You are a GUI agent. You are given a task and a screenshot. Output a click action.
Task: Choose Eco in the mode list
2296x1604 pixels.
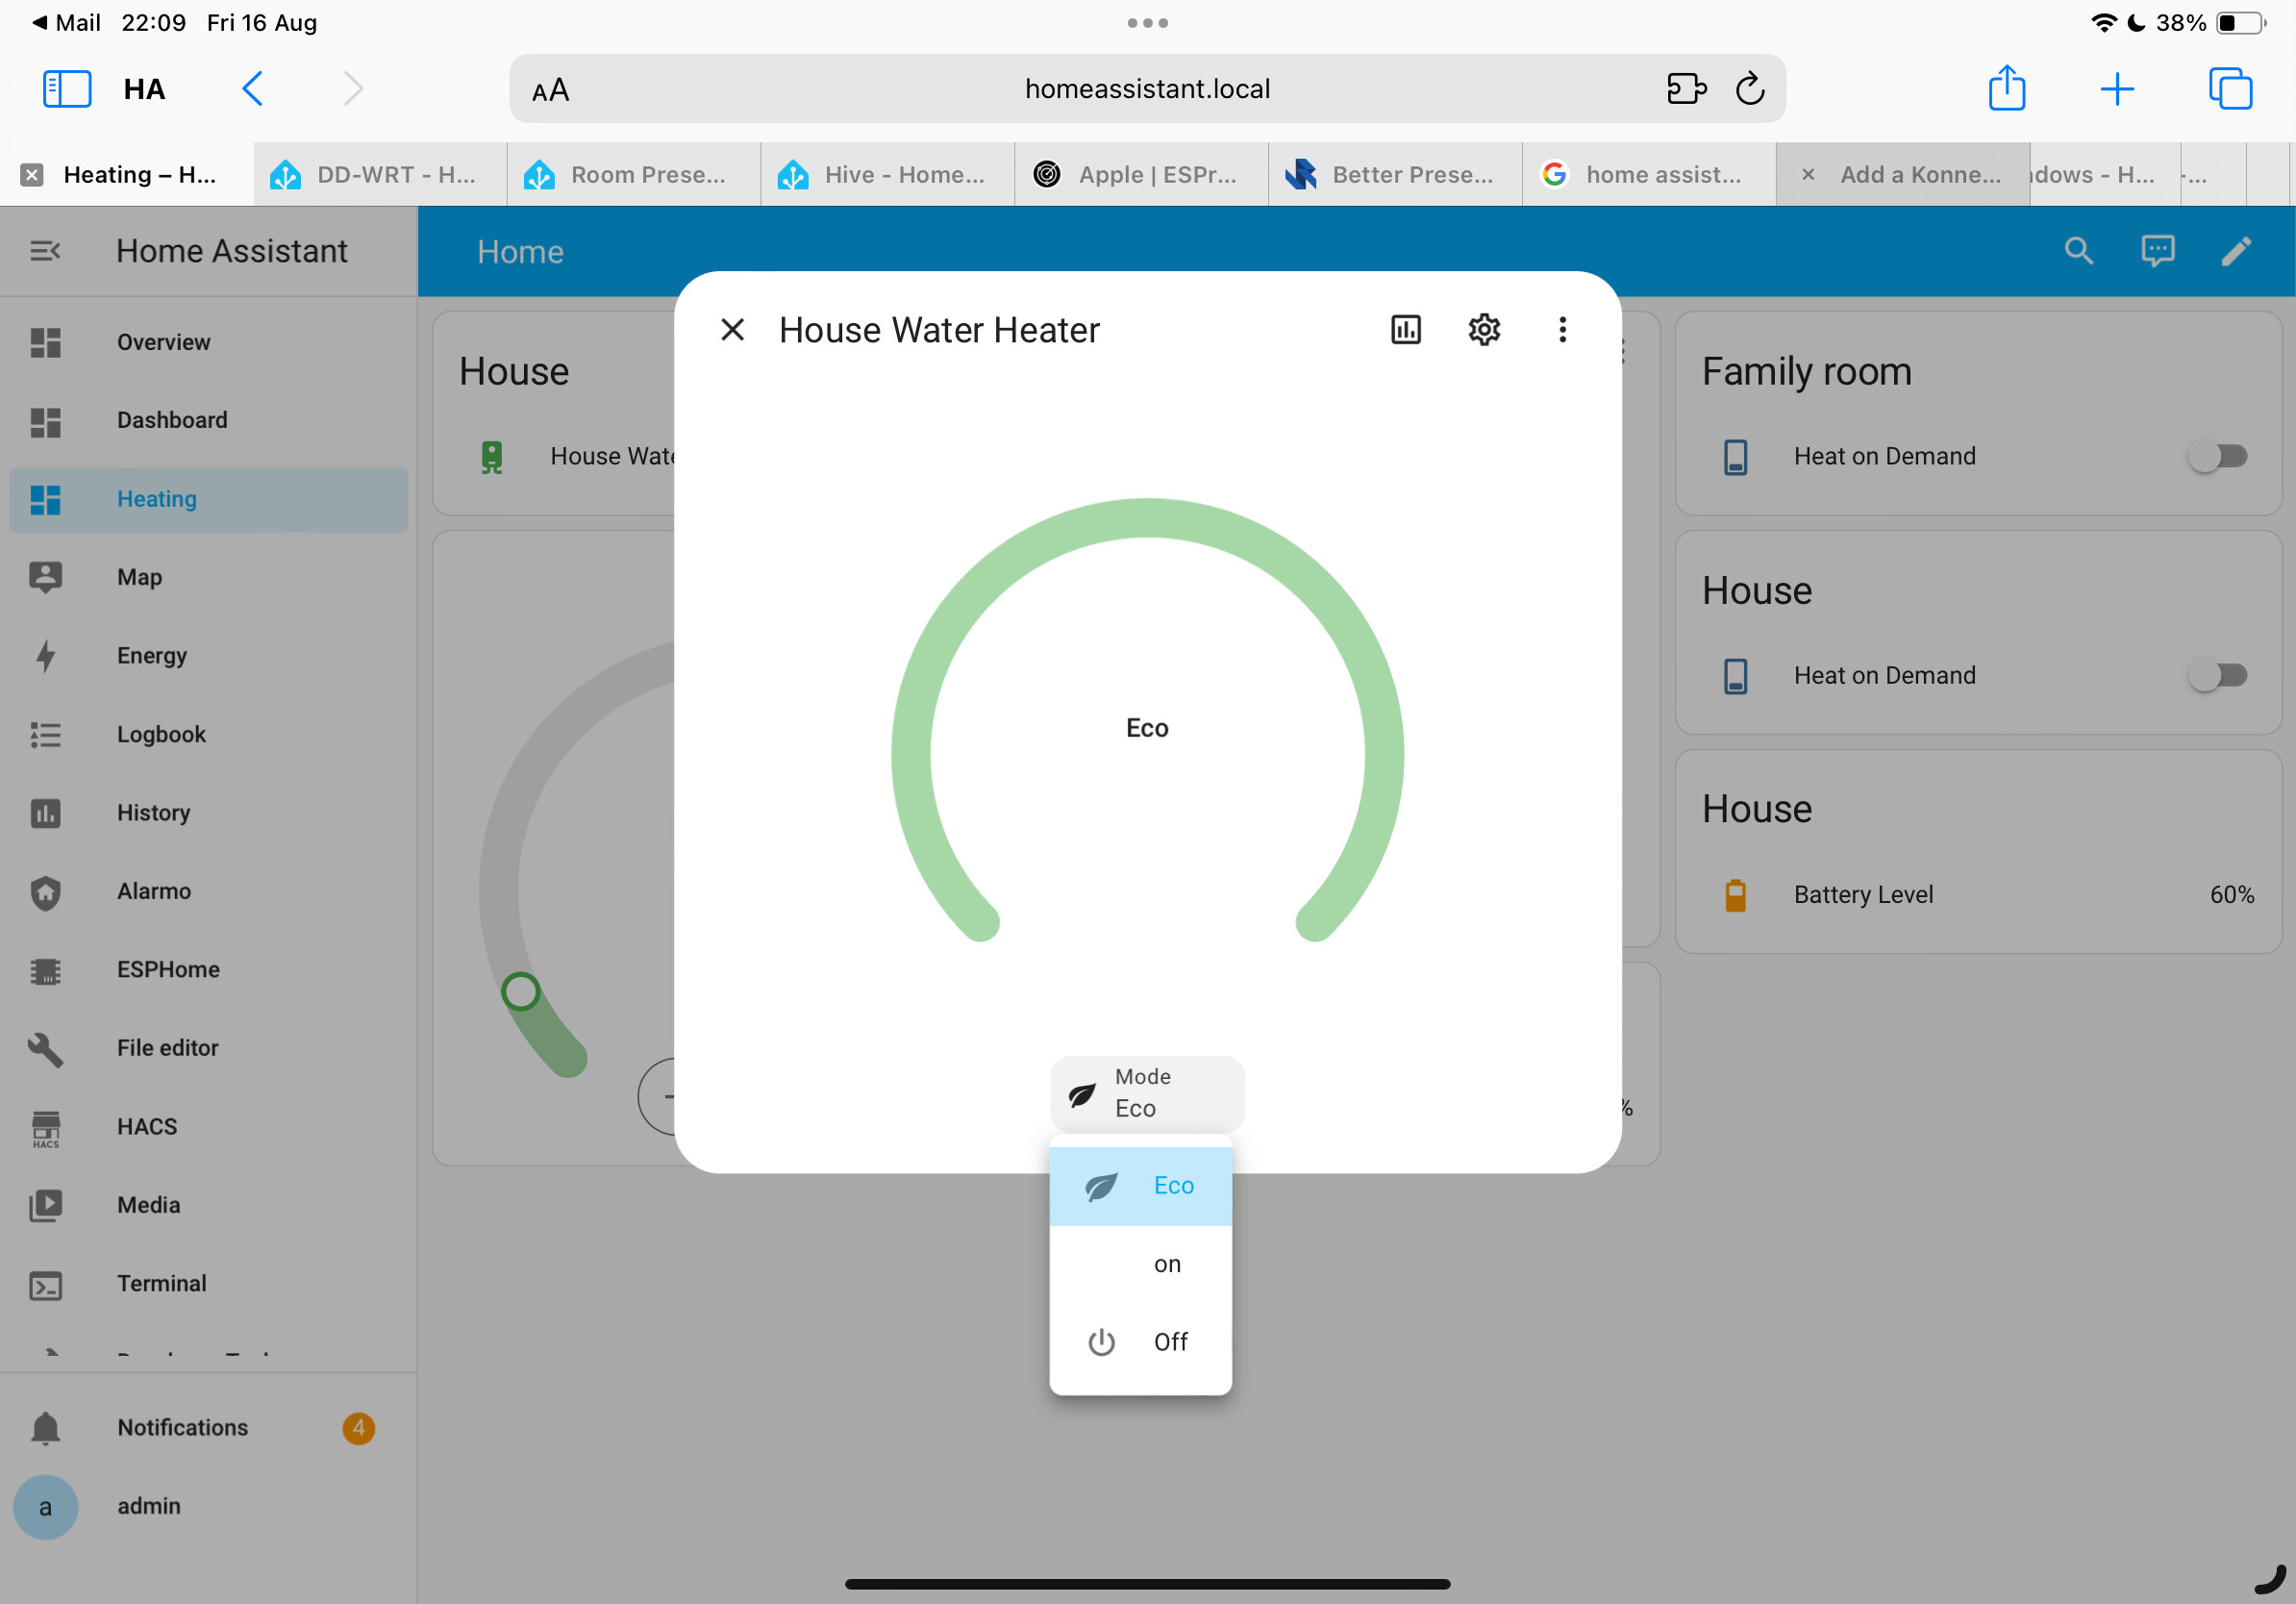point(1140,1185)
